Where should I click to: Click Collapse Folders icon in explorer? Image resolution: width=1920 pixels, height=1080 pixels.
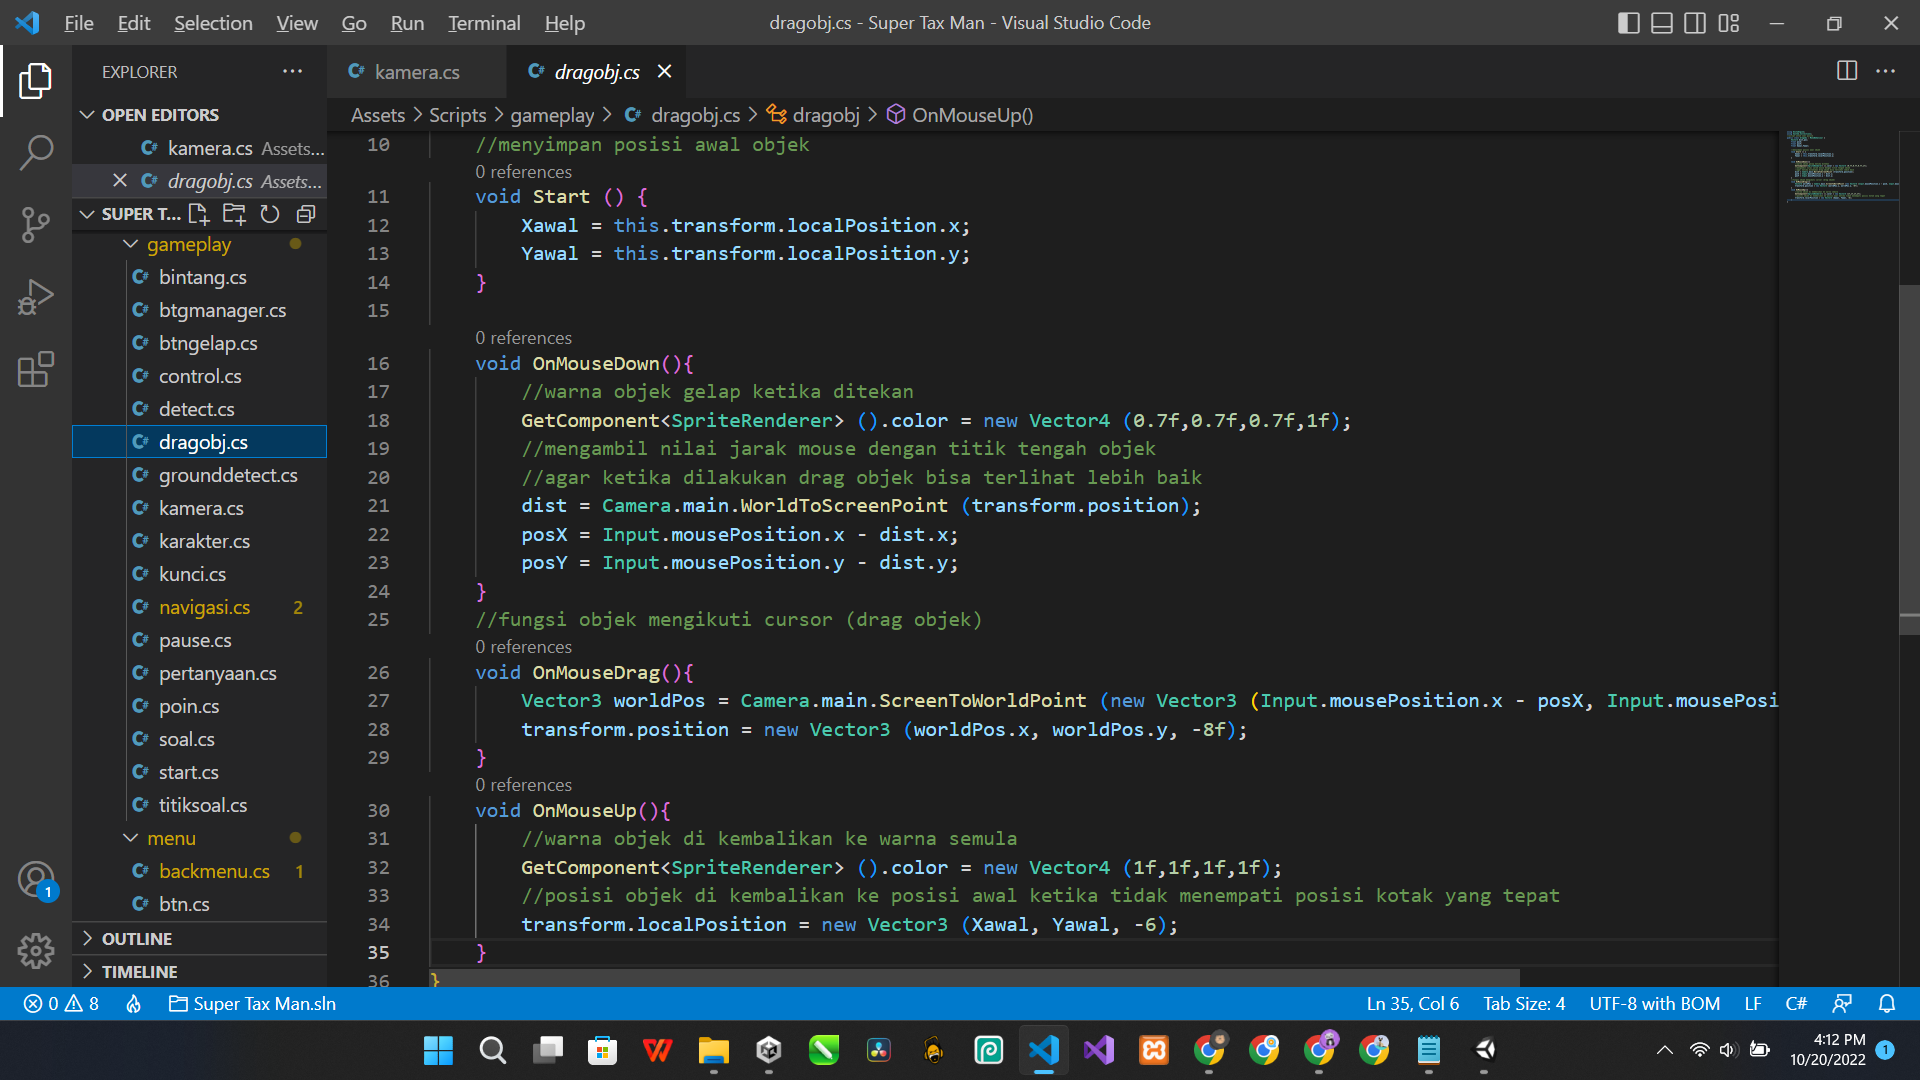tap(306, 214)
